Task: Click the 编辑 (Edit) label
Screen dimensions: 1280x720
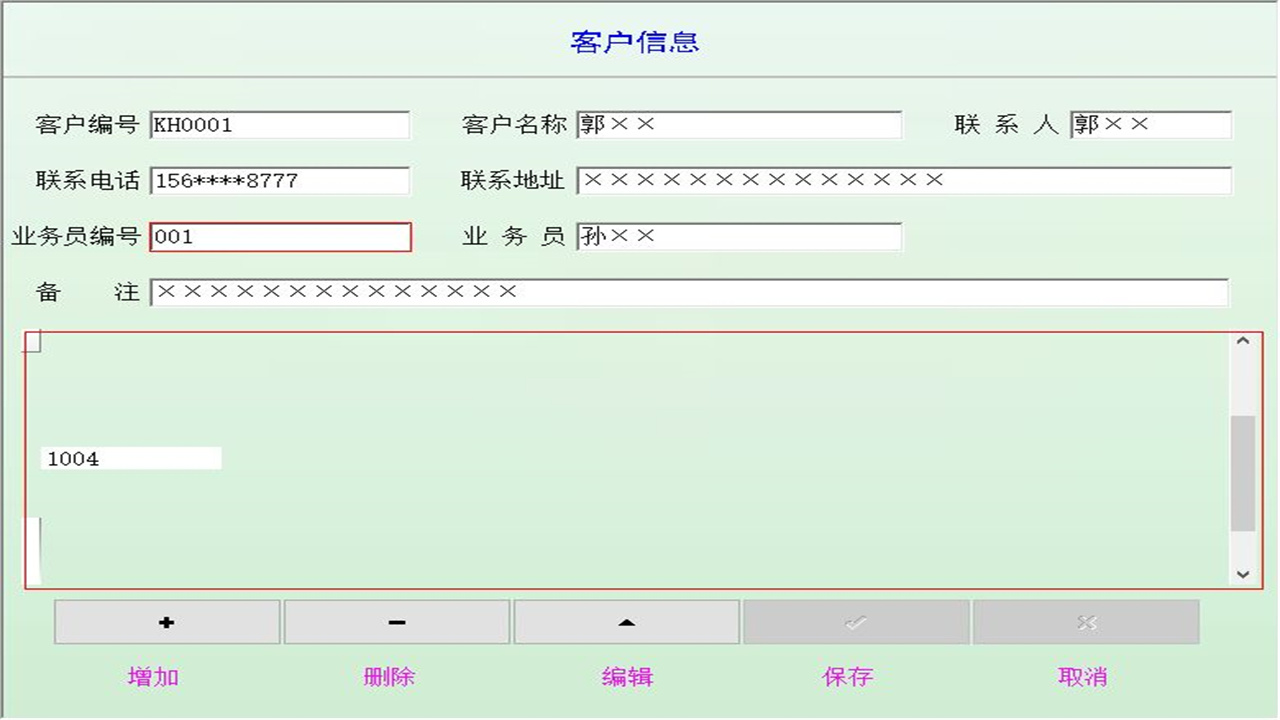Action: click(628, 676)
